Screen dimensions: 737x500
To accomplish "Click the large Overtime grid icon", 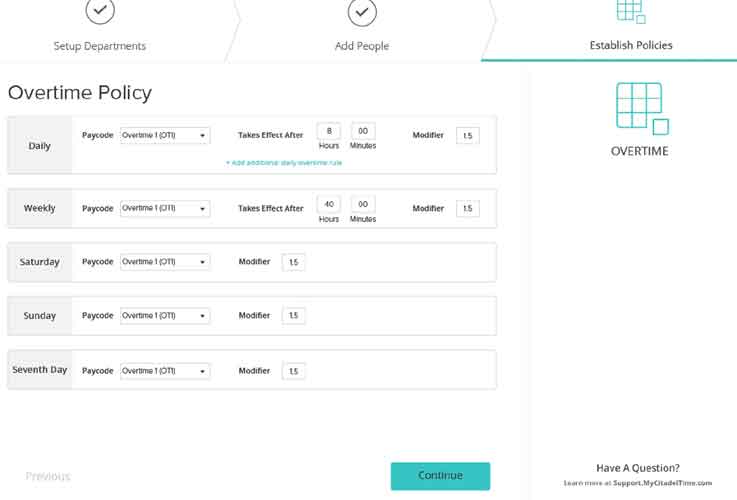I will click(640, 107).
